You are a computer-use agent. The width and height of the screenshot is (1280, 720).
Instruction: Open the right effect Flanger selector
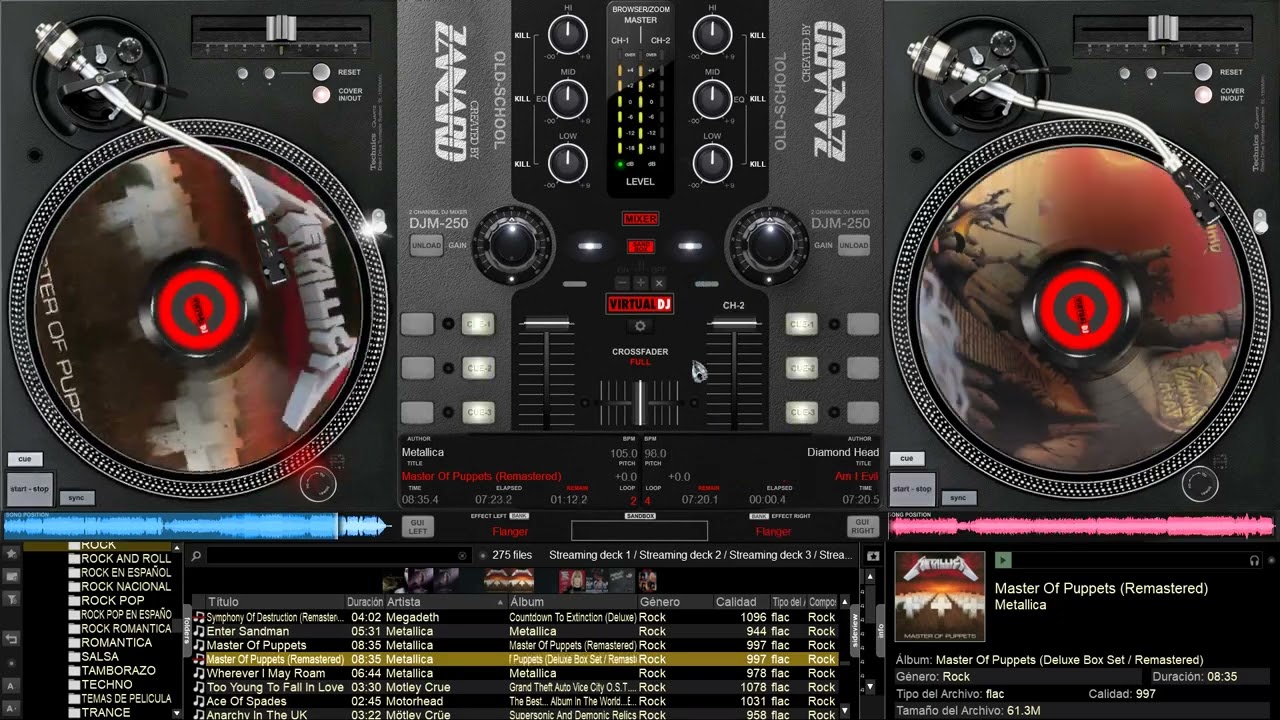773,531
